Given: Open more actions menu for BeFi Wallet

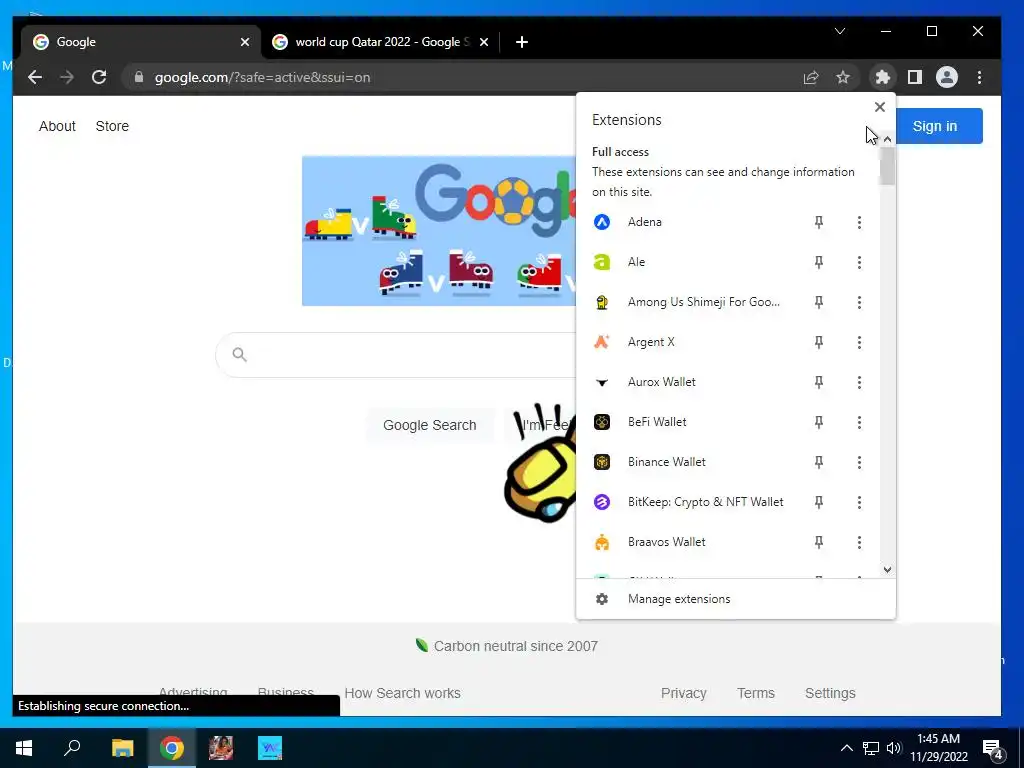Looking at the screenshot, I should 859,422.
